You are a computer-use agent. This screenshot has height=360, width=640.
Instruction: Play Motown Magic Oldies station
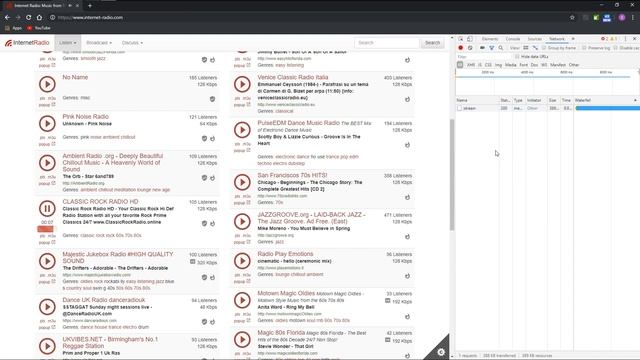pos(242,300)
